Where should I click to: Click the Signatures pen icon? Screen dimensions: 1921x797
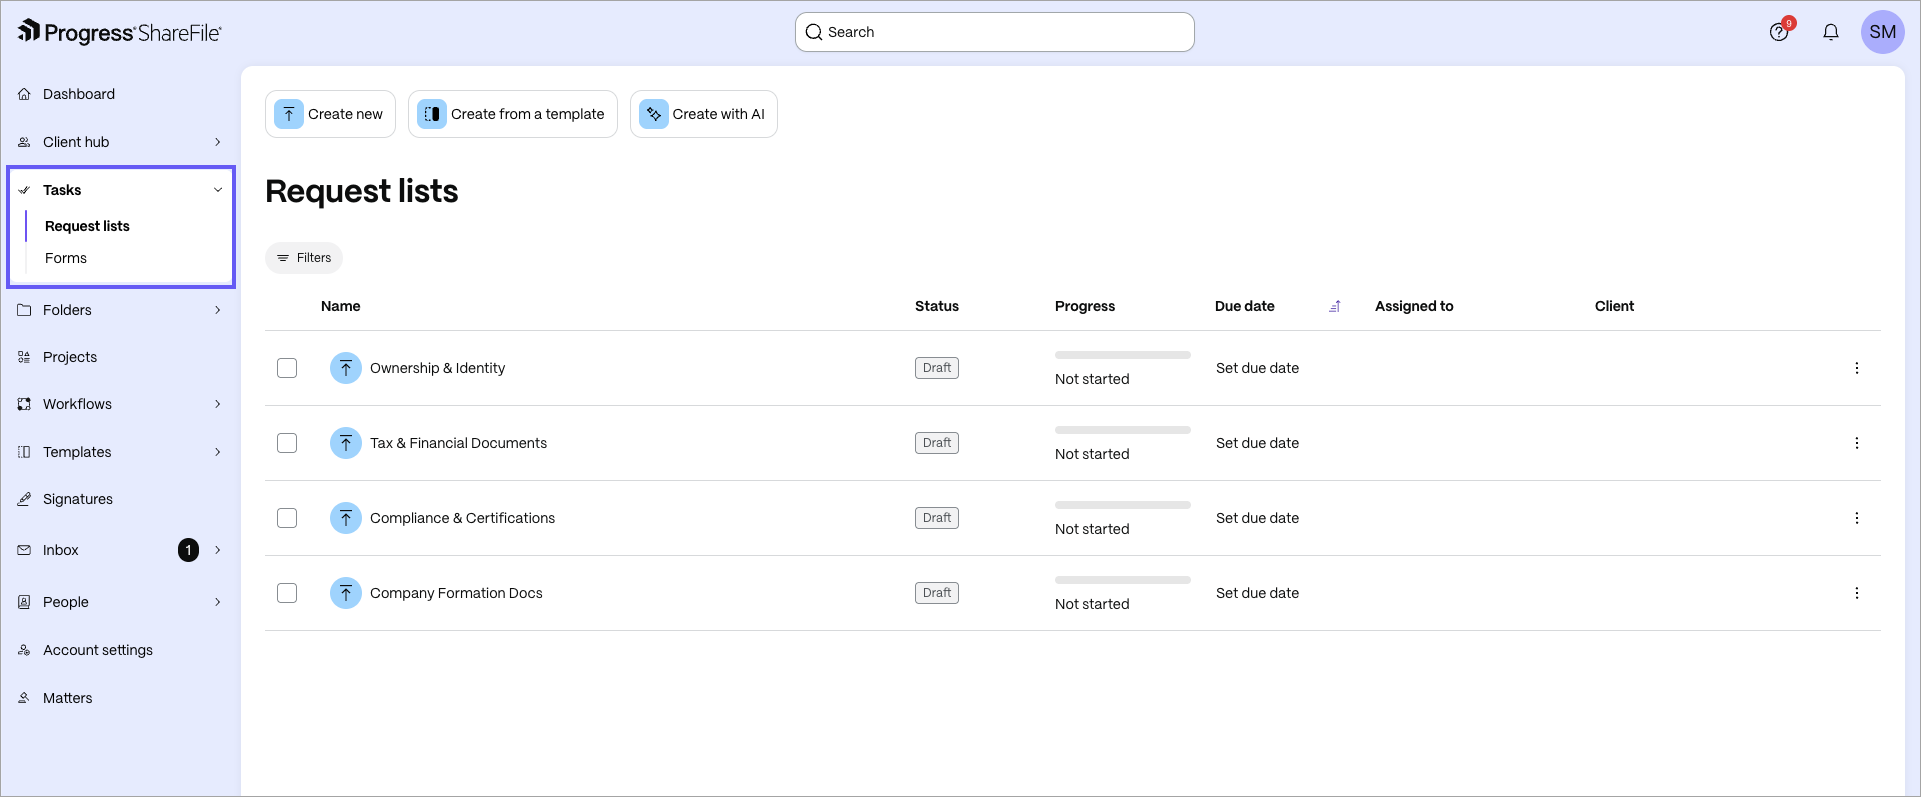pyautogui.click(x=24, y=499)
